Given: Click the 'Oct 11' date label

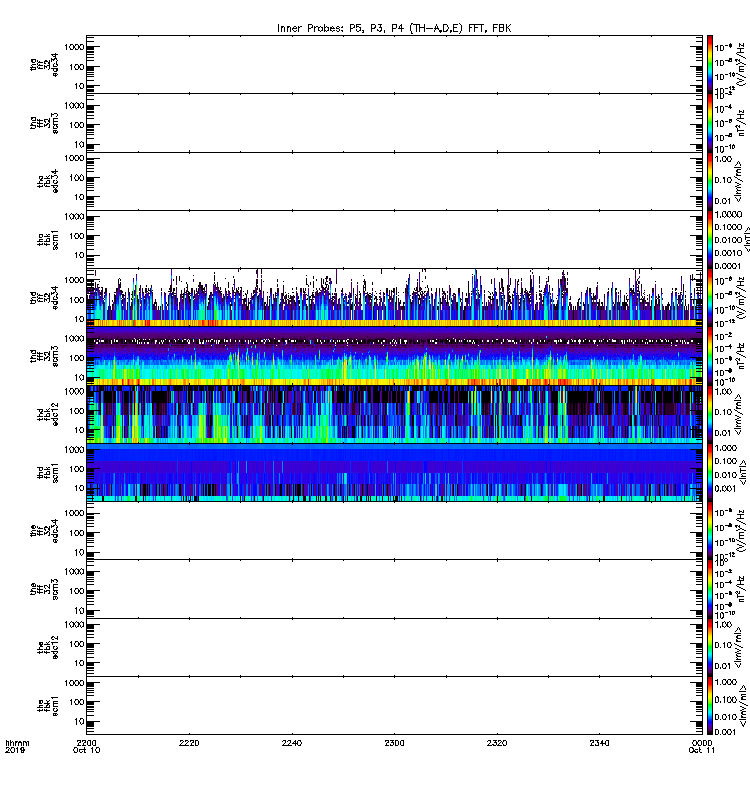Looking at the screenshot, I should [702, 750].
